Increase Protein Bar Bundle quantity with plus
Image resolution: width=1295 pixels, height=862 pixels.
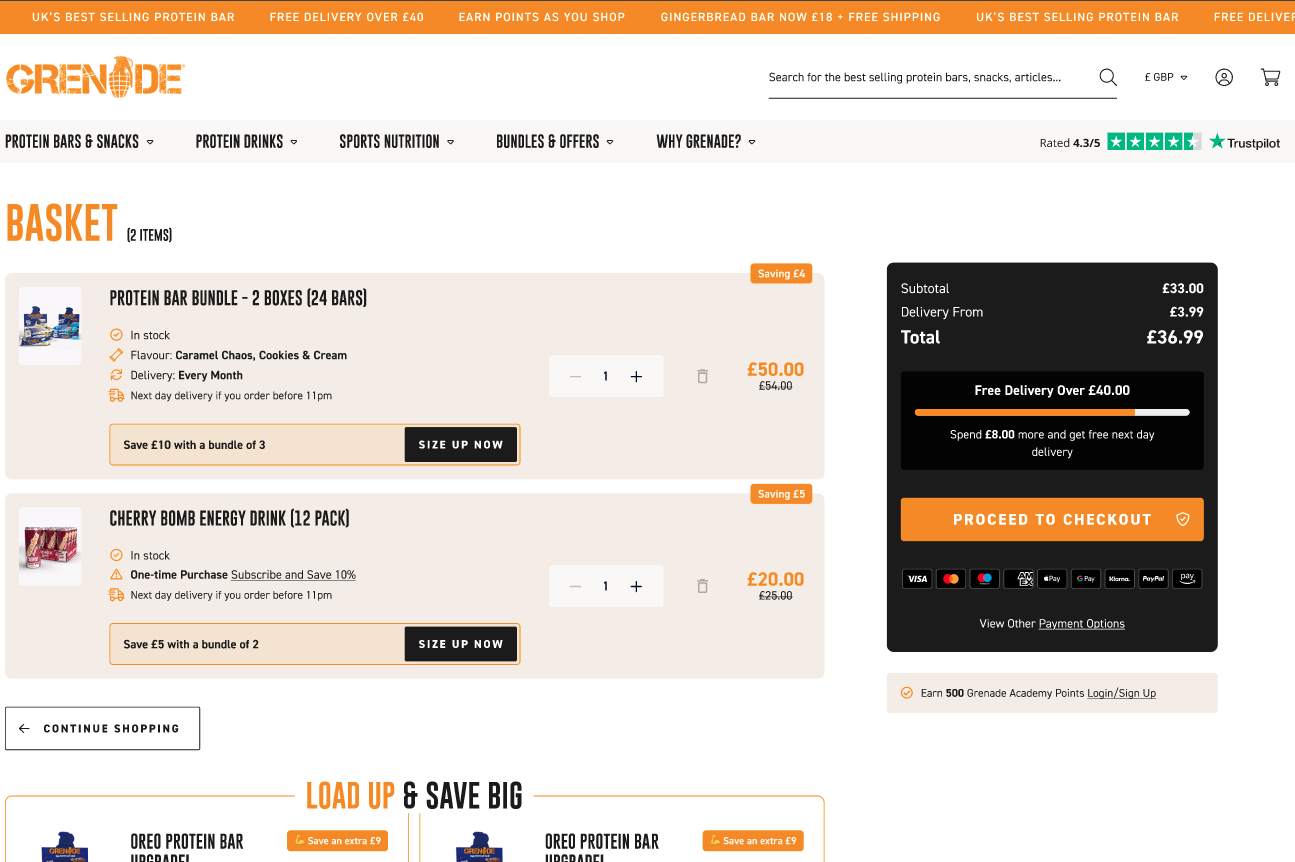click(636, 377)
